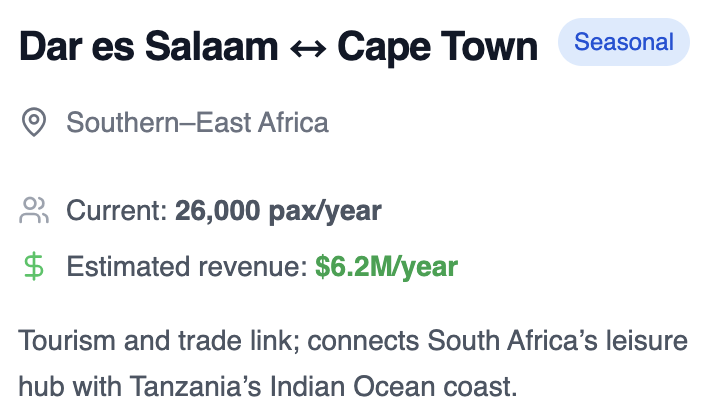Click the green dollar sign icon
Screen dimensions: 716x418
tap(34, 266)
